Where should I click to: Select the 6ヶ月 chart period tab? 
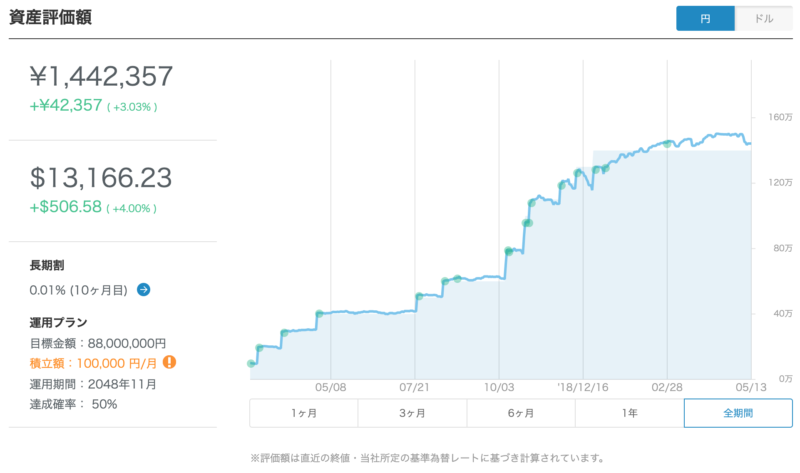[x=521, y=413]
